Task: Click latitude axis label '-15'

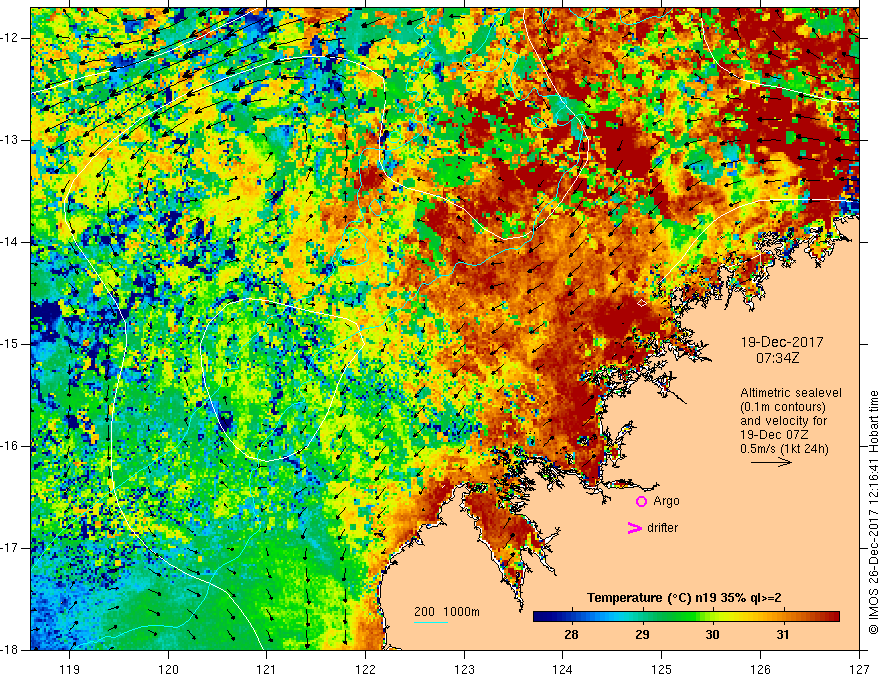Action: (10, 344)
